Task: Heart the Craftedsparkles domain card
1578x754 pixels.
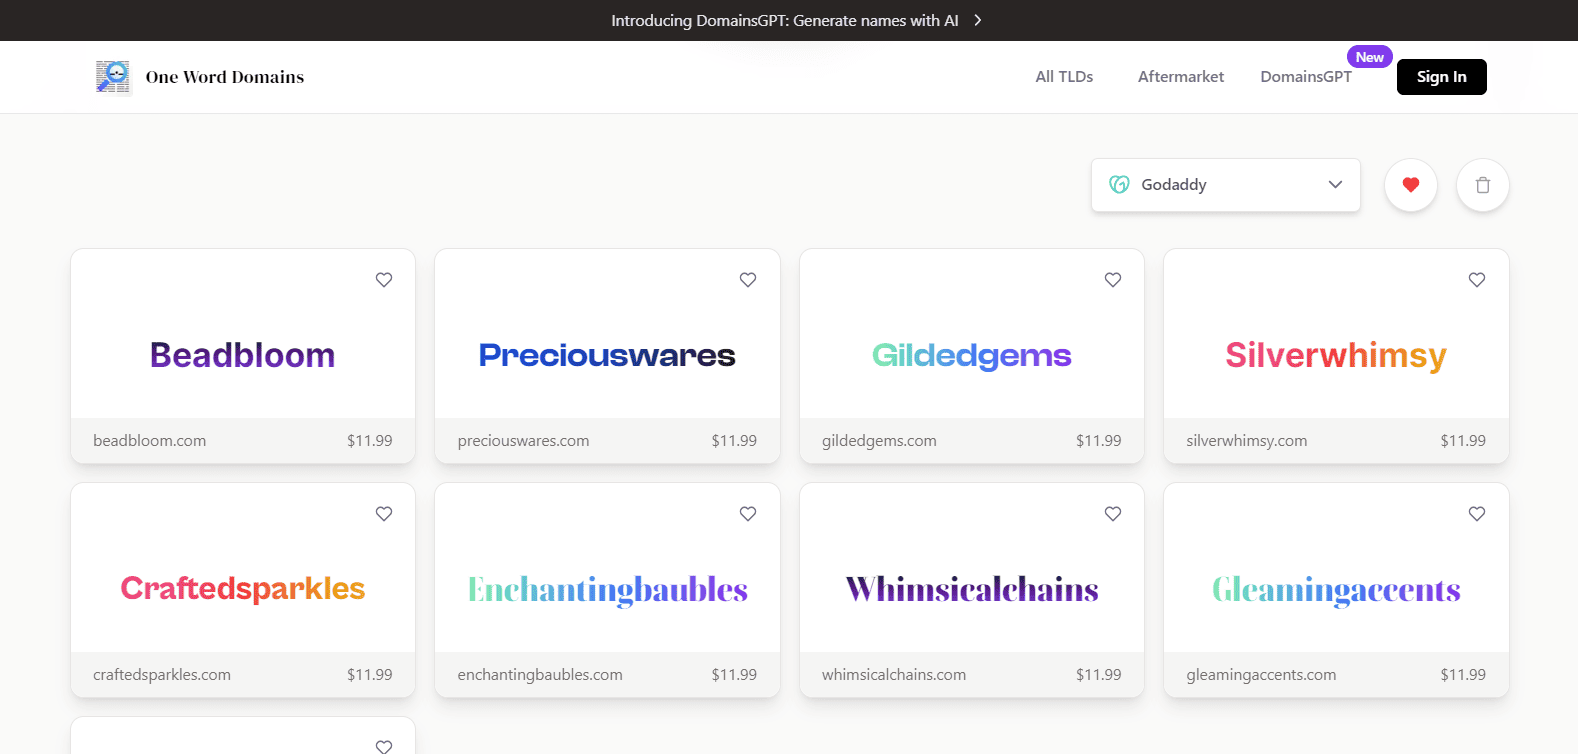Action: click(384, 514)
